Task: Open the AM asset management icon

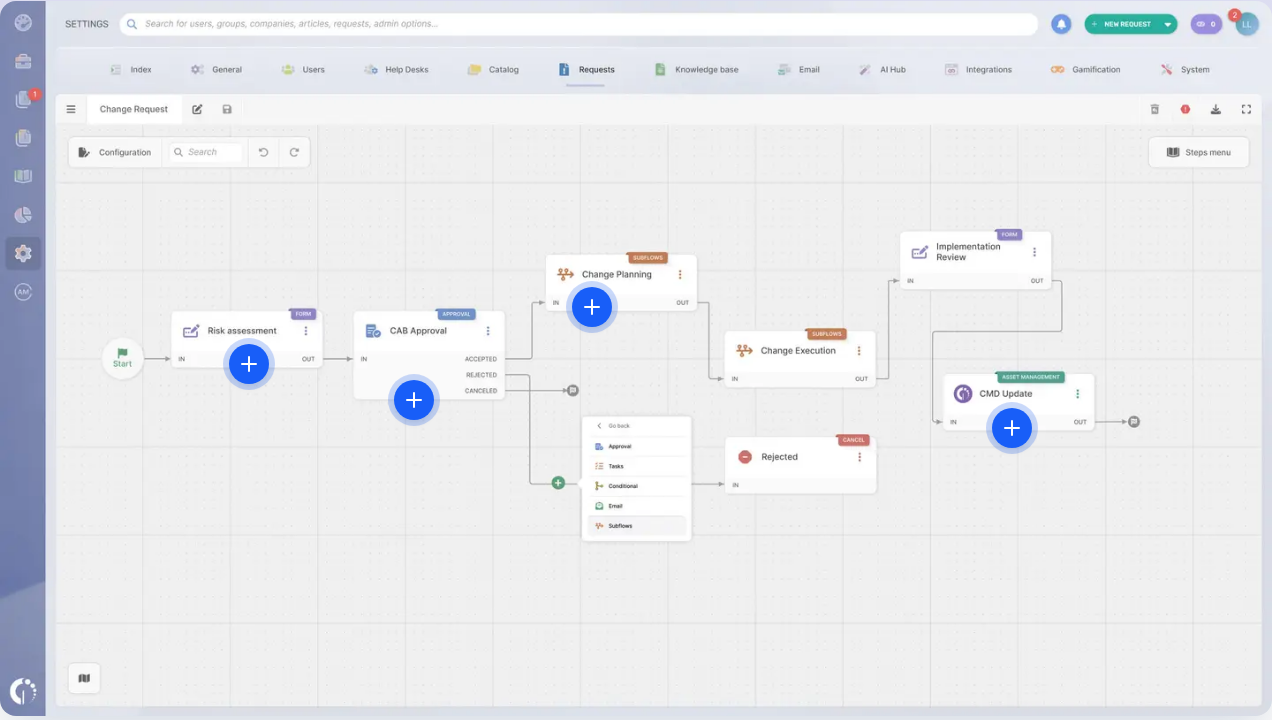Action: pyautogui.click(x=23, y=292)
